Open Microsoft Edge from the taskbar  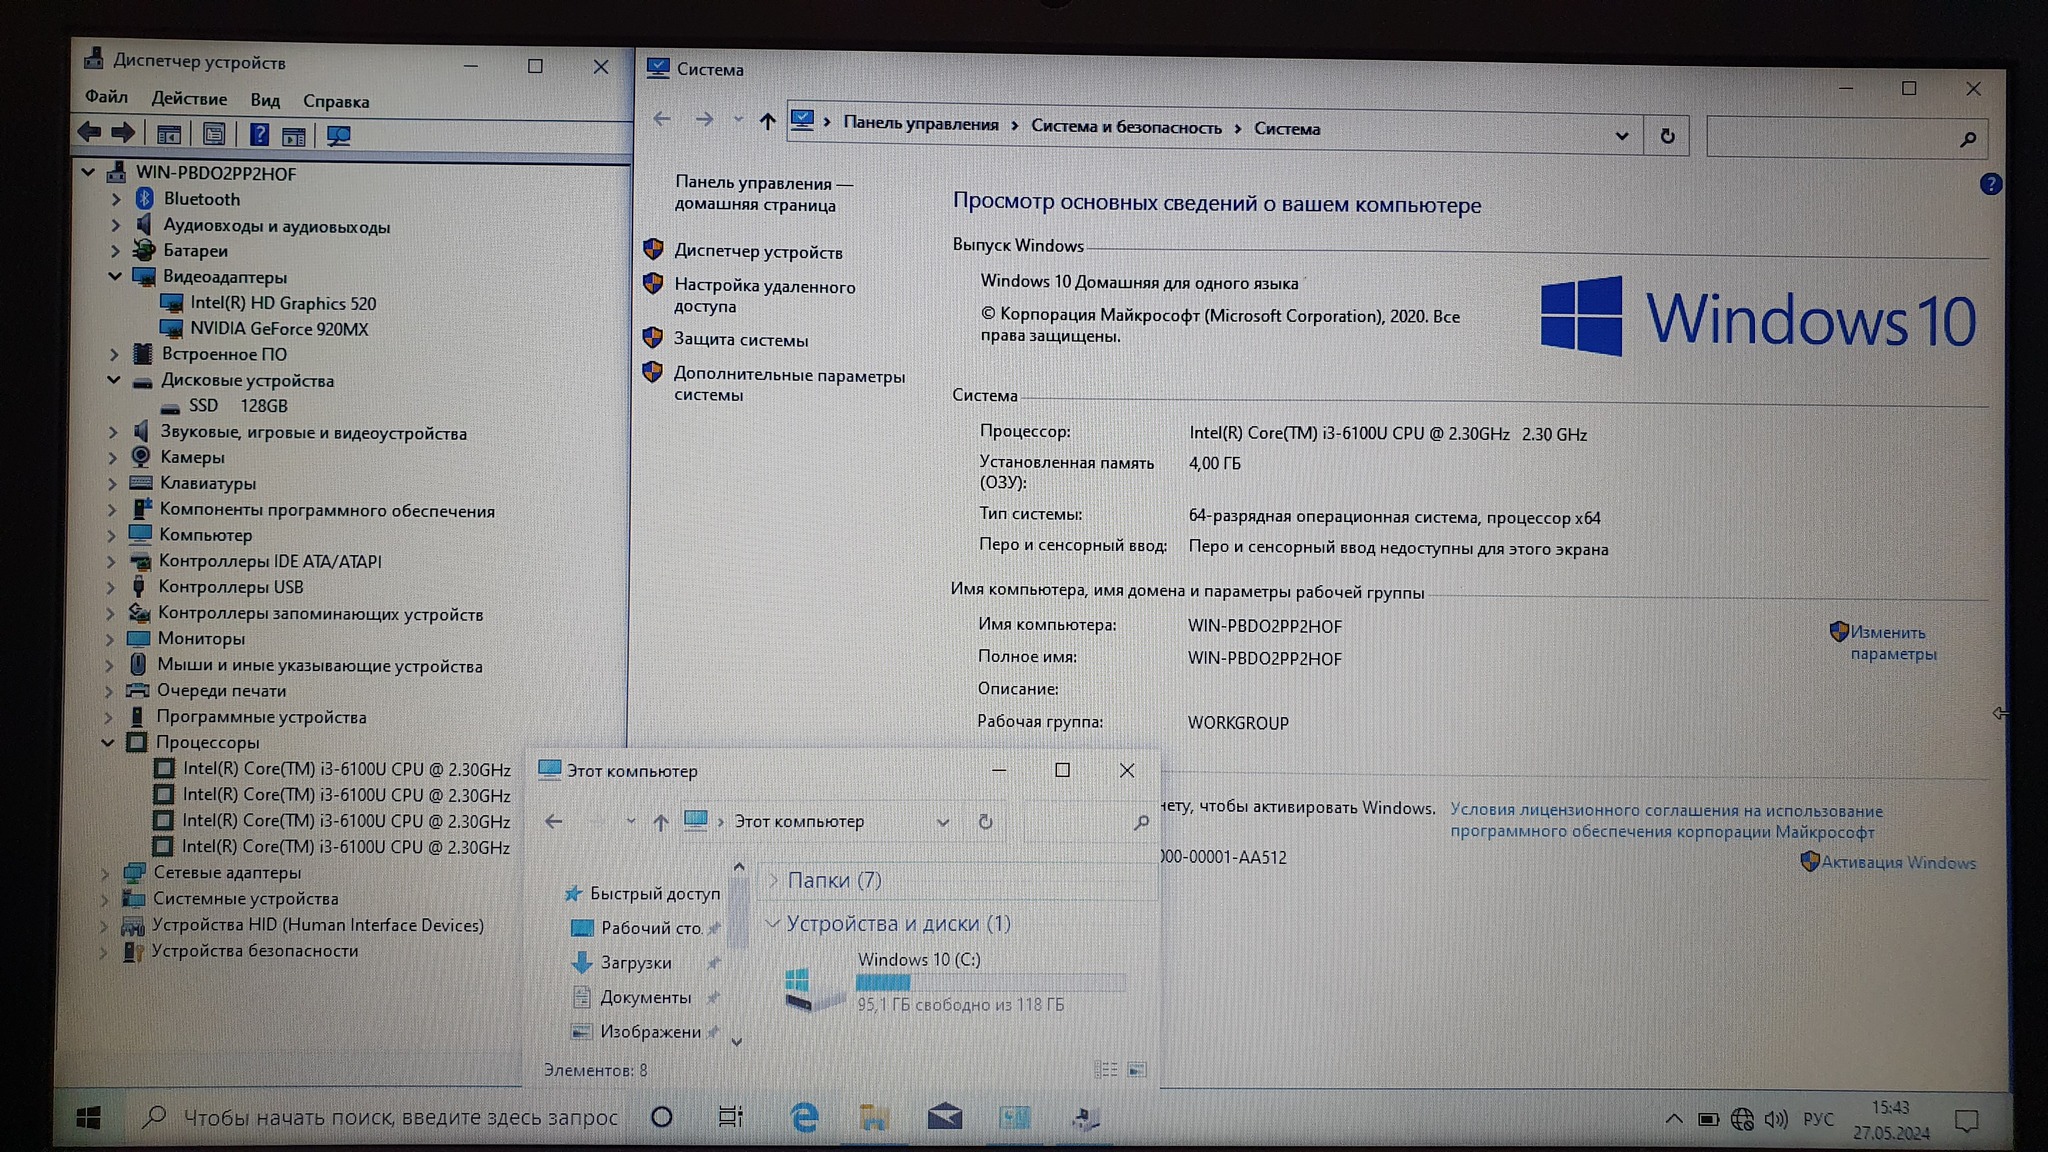804,1117
